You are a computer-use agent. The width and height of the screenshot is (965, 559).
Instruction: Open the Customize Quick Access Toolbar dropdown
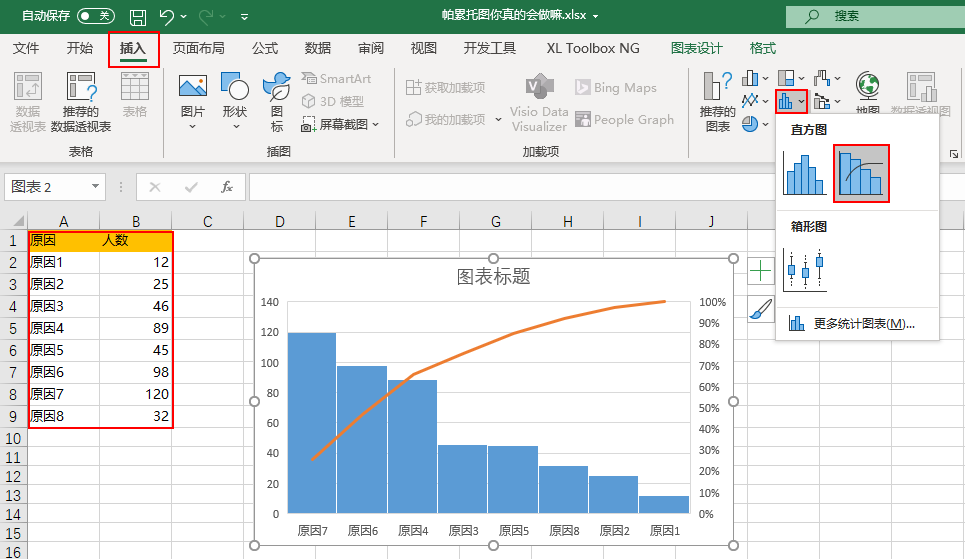(244, 17)
